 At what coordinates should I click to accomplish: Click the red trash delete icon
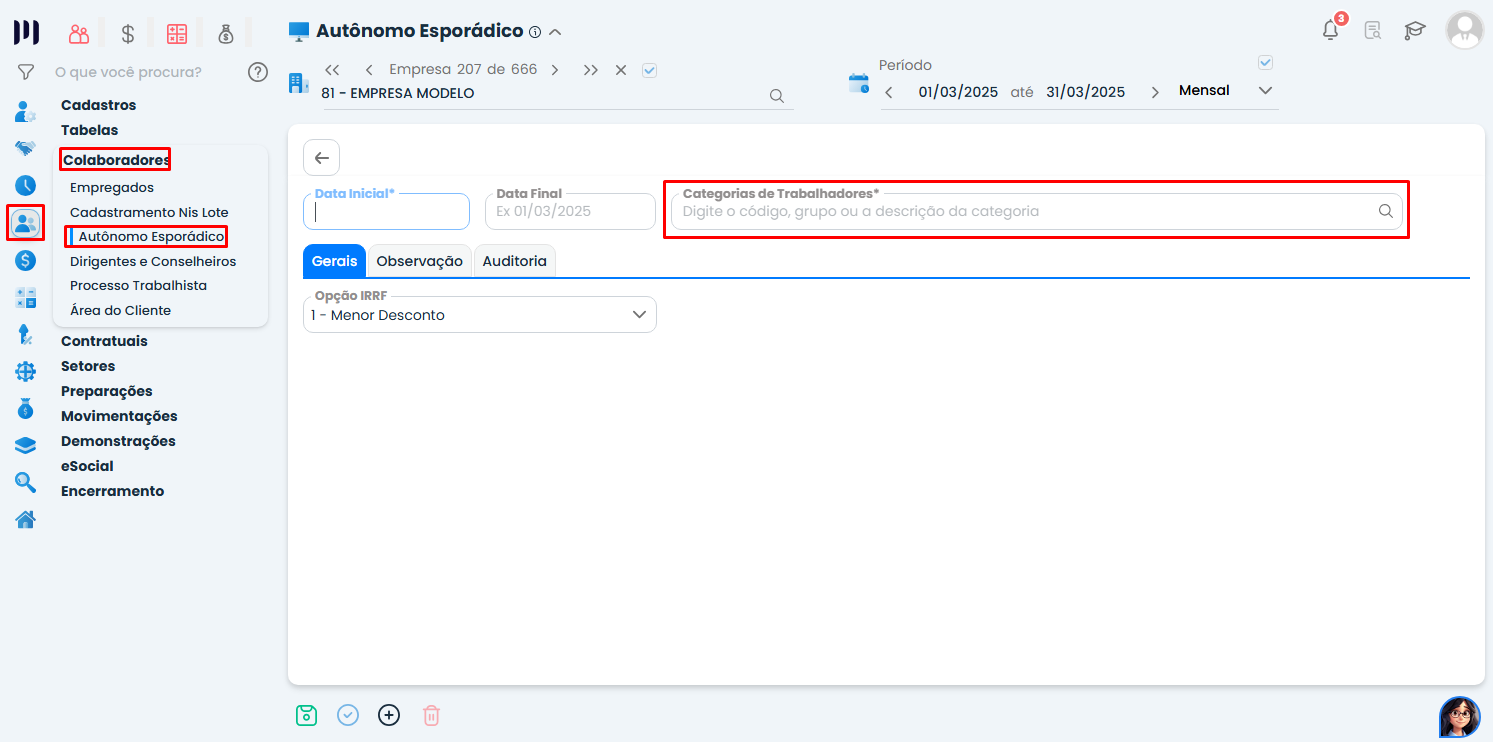pos(431,715)
